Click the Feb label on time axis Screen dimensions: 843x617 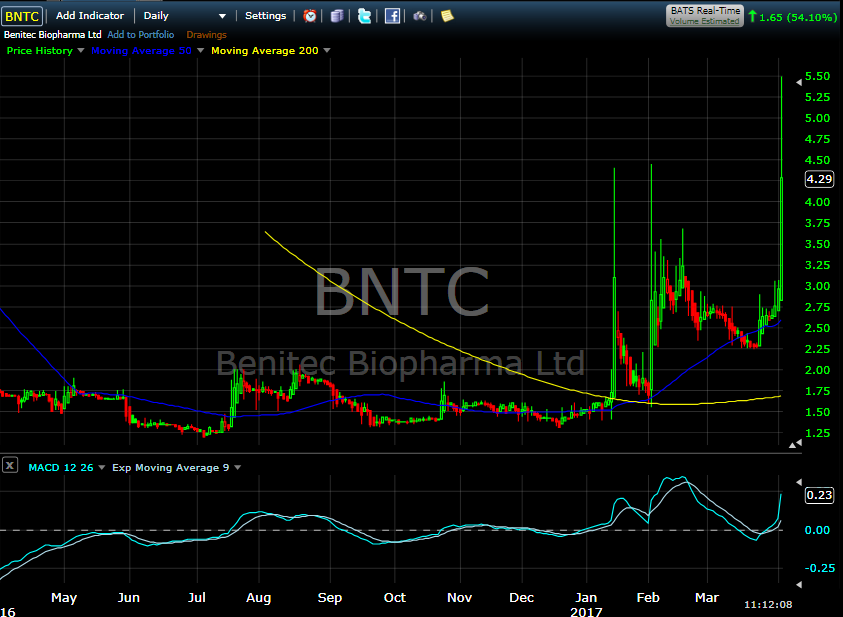[x=648, y=598]
